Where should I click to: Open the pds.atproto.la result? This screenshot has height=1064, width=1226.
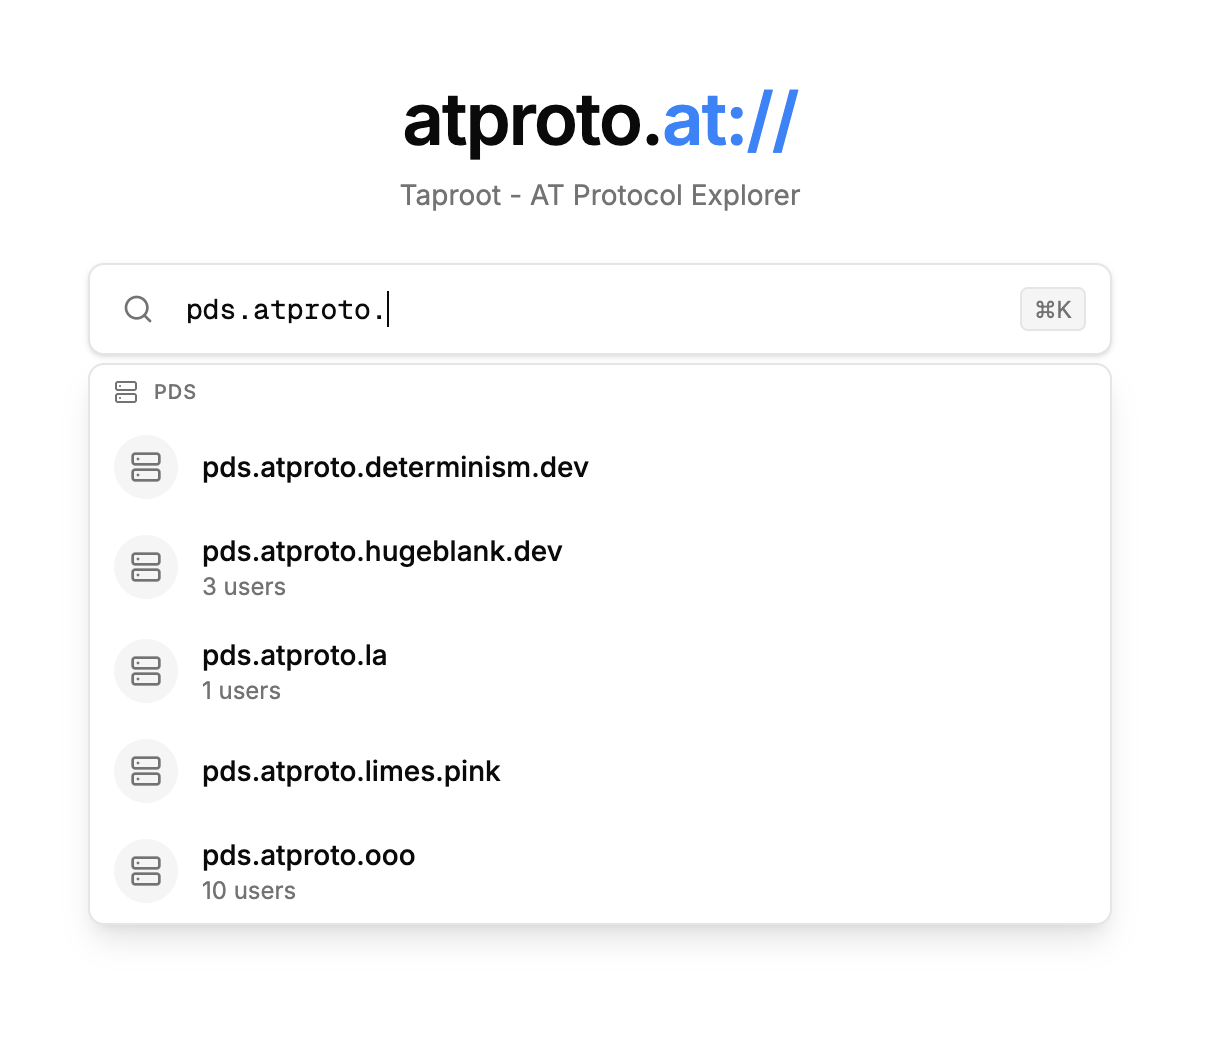click(x=294, y=656)
